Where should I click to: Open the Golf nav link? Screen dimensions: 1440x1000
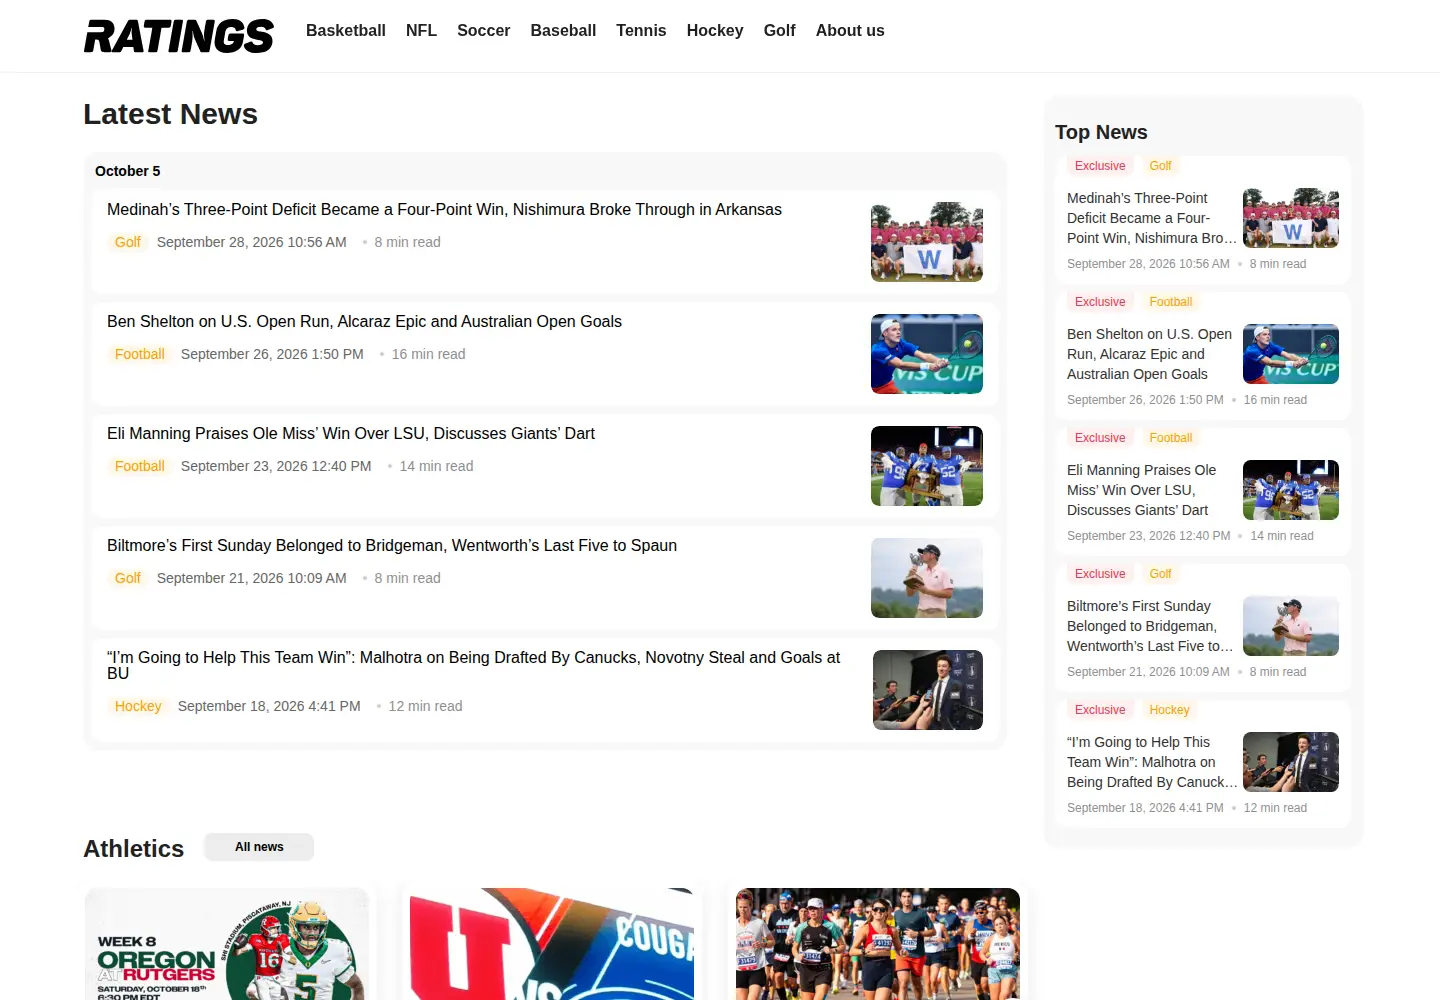click(779, 31)
